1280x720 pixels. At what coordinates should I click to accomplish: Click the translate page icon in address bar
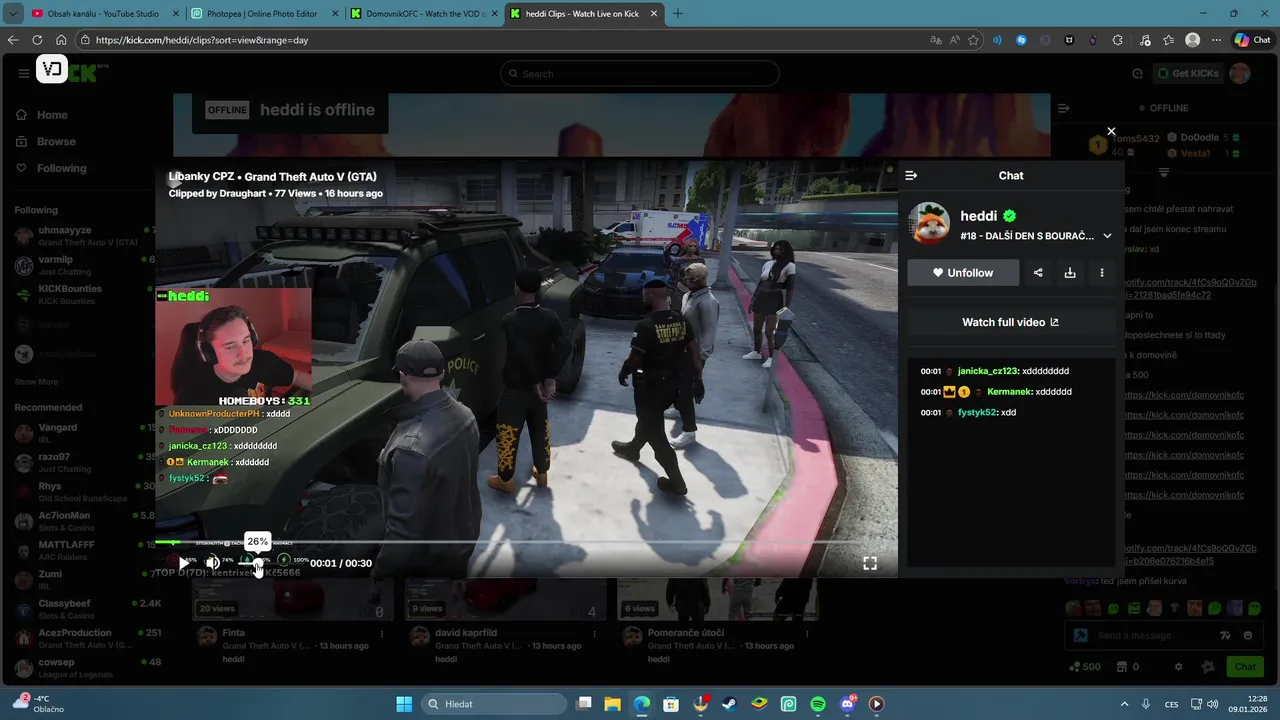pyautogui.click(x=936, y=40)
